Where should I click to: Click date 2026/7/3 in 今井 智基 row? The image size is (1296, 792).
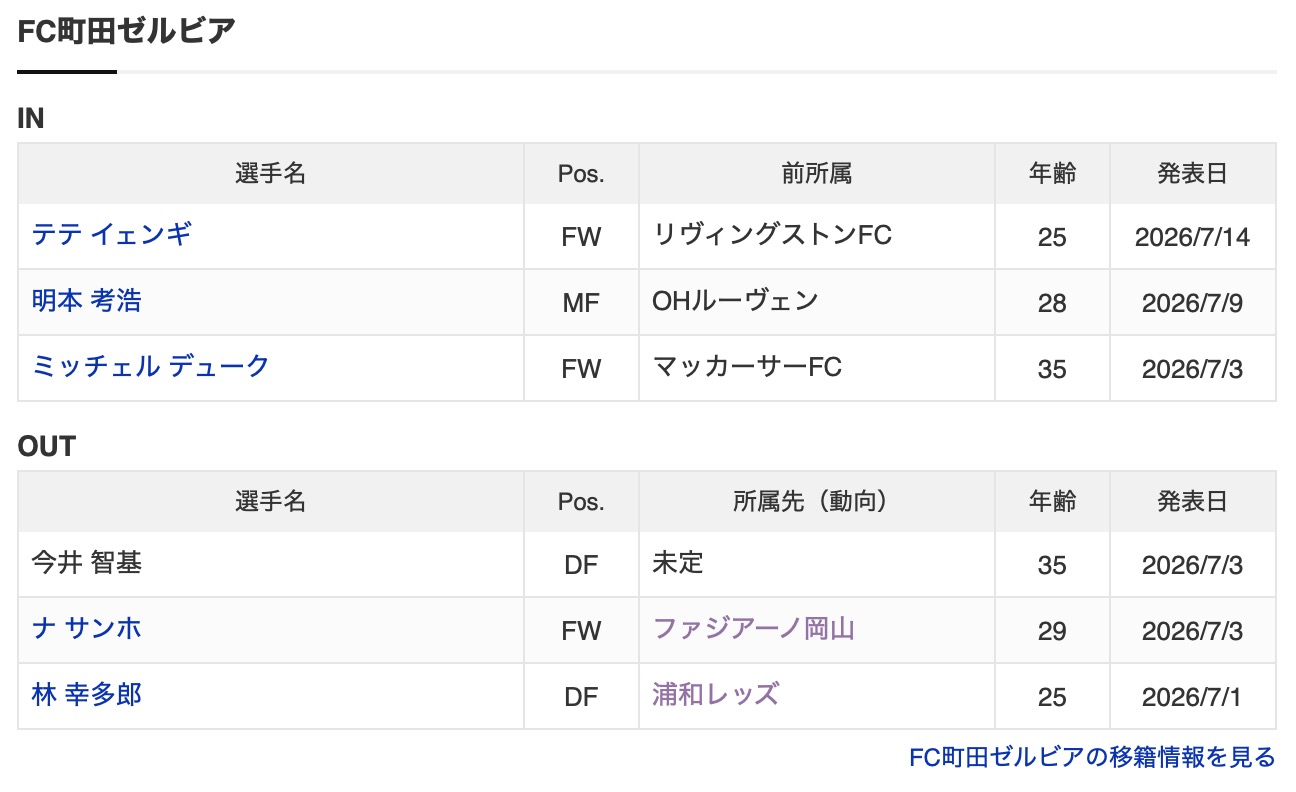(x=1193, y=566)
